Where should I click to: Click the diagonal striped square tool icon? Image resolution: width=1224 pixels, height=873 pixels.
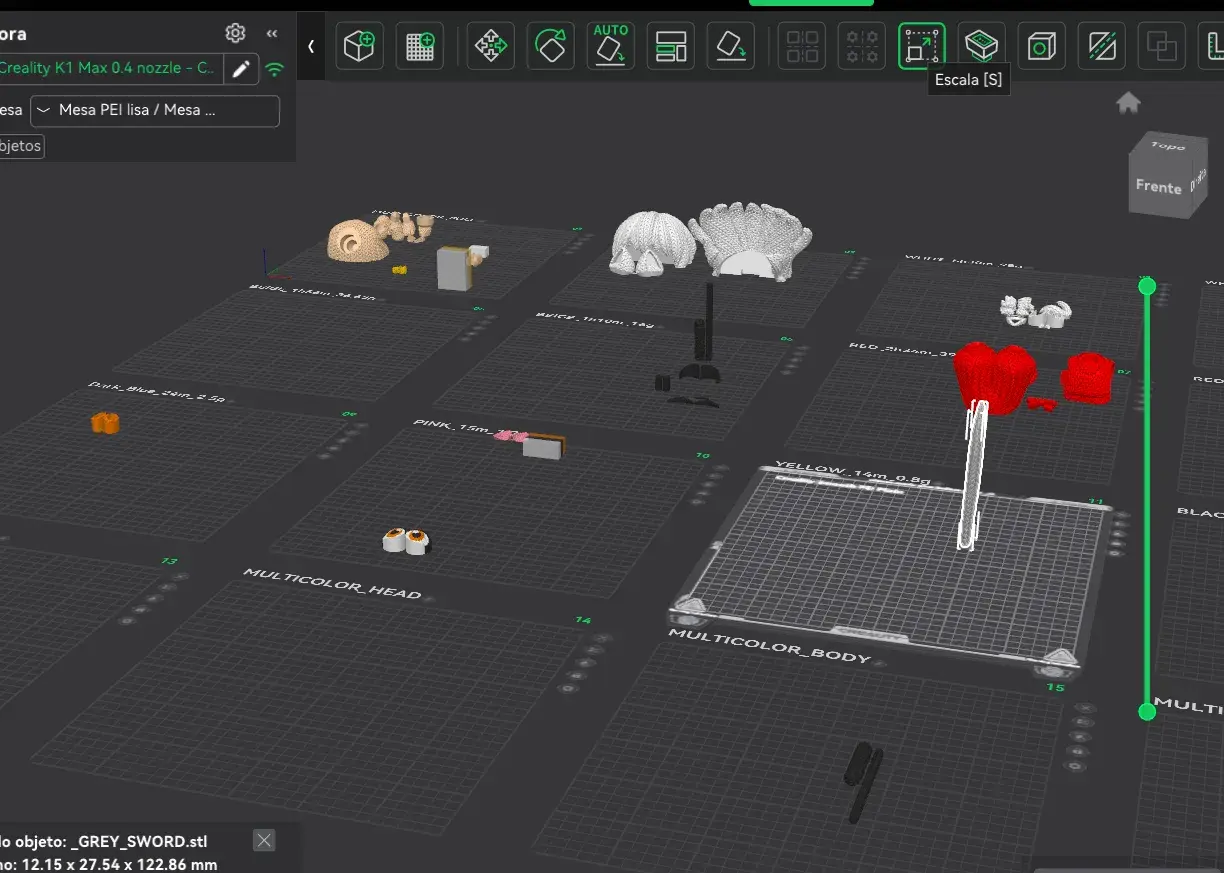tap(1102, 46)
